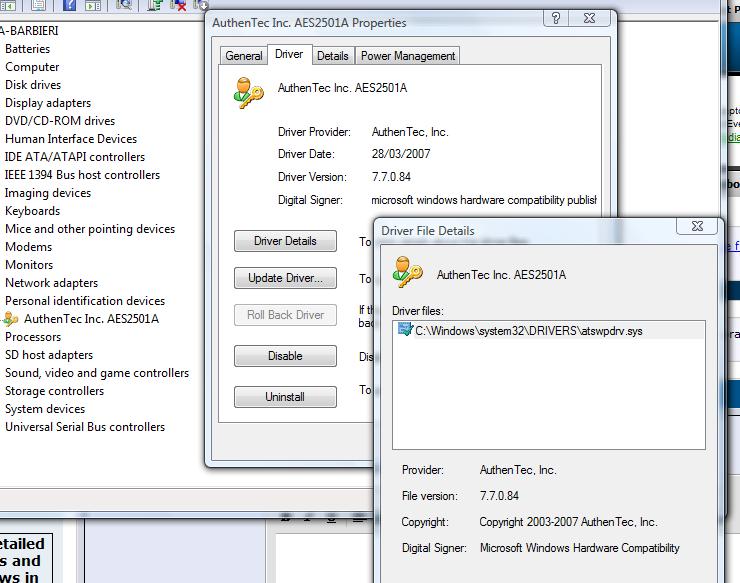Select Personal identification devices category
Image resolution: width=740 pixels, height=583 pixels.
pos(85,301)
